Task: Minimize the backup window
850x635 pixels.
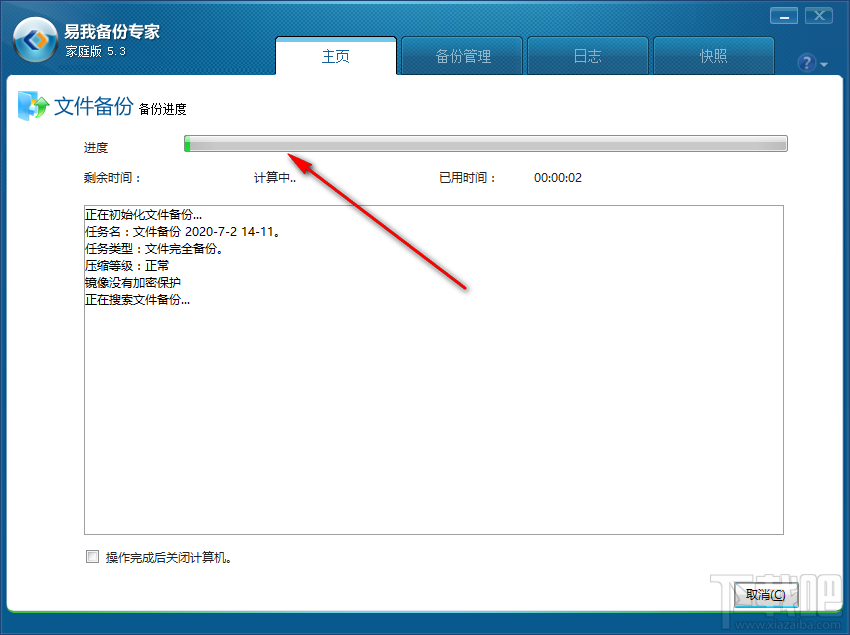Action: click(783, 16)
